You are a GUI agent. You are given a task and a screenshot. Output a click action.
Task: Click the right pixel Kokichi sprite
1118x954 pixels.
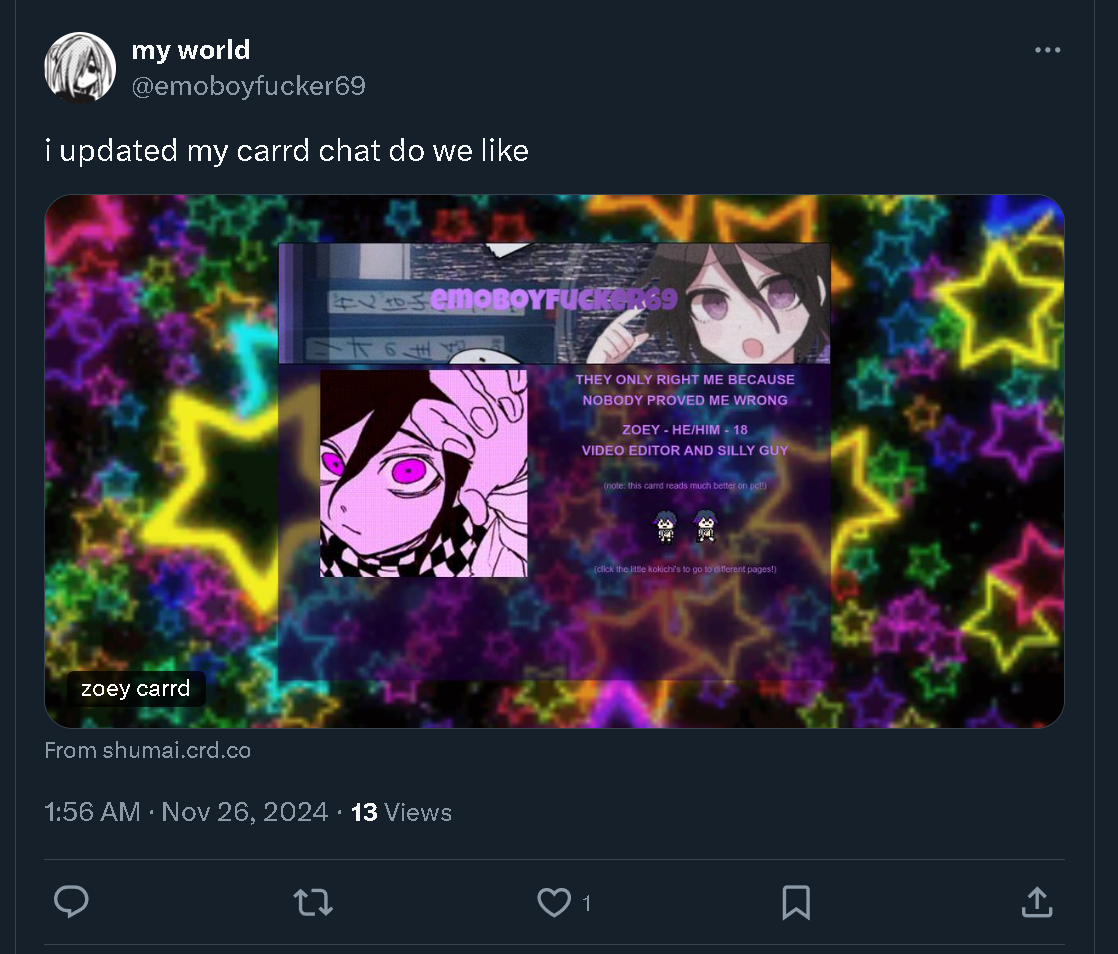point(705,526)
